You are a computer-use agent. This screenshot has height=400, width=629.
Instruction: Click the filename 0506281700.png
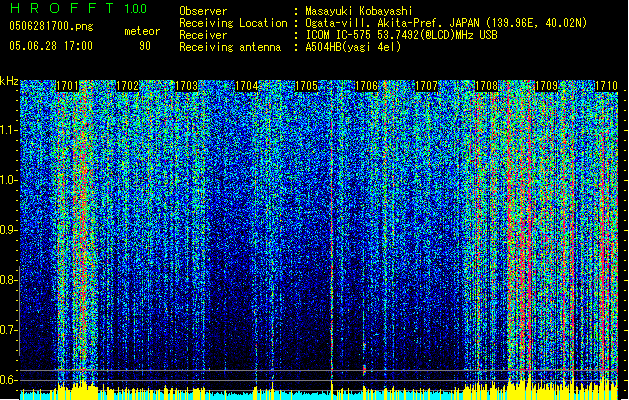pyautogui.click(x=51, y=27)
